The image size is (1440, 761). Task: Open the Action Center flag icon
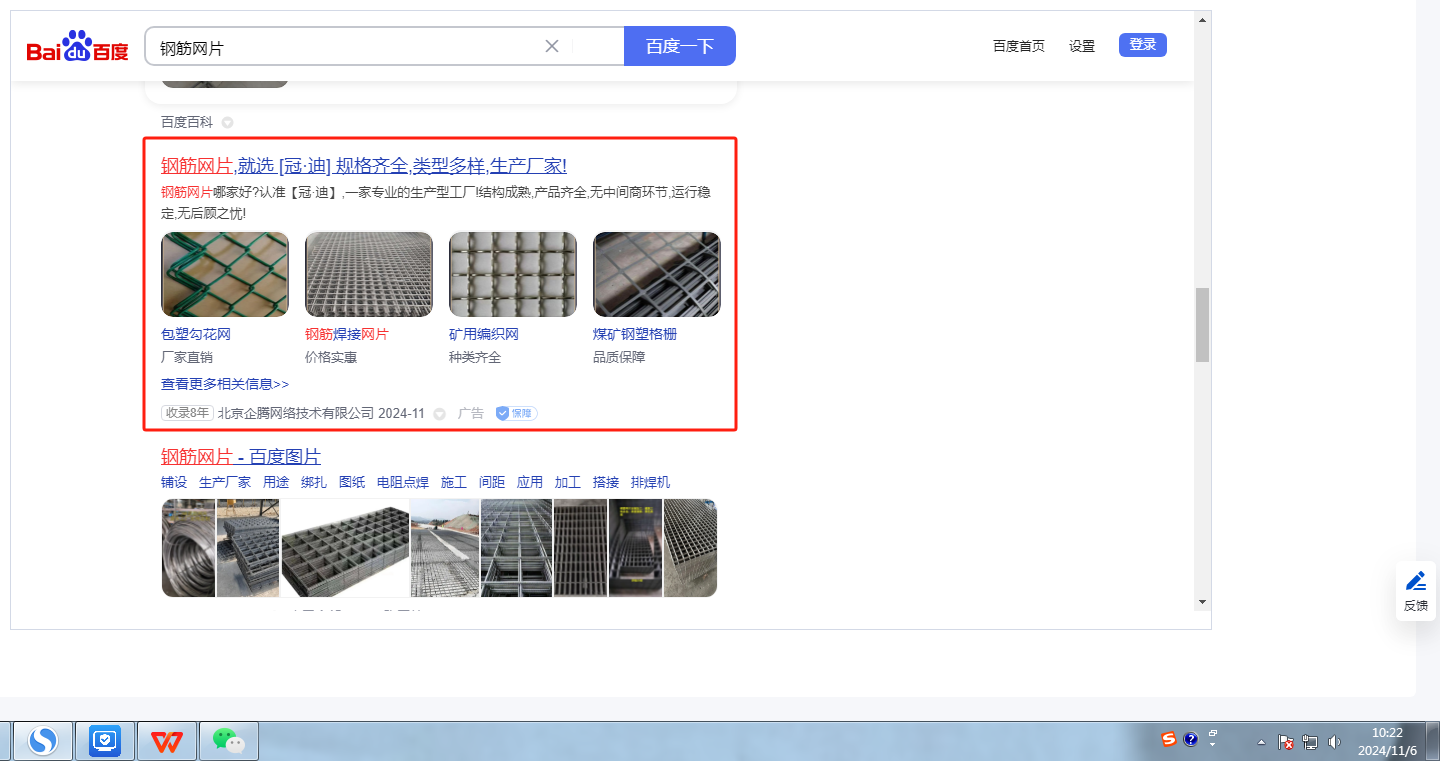pos(1287,742)
